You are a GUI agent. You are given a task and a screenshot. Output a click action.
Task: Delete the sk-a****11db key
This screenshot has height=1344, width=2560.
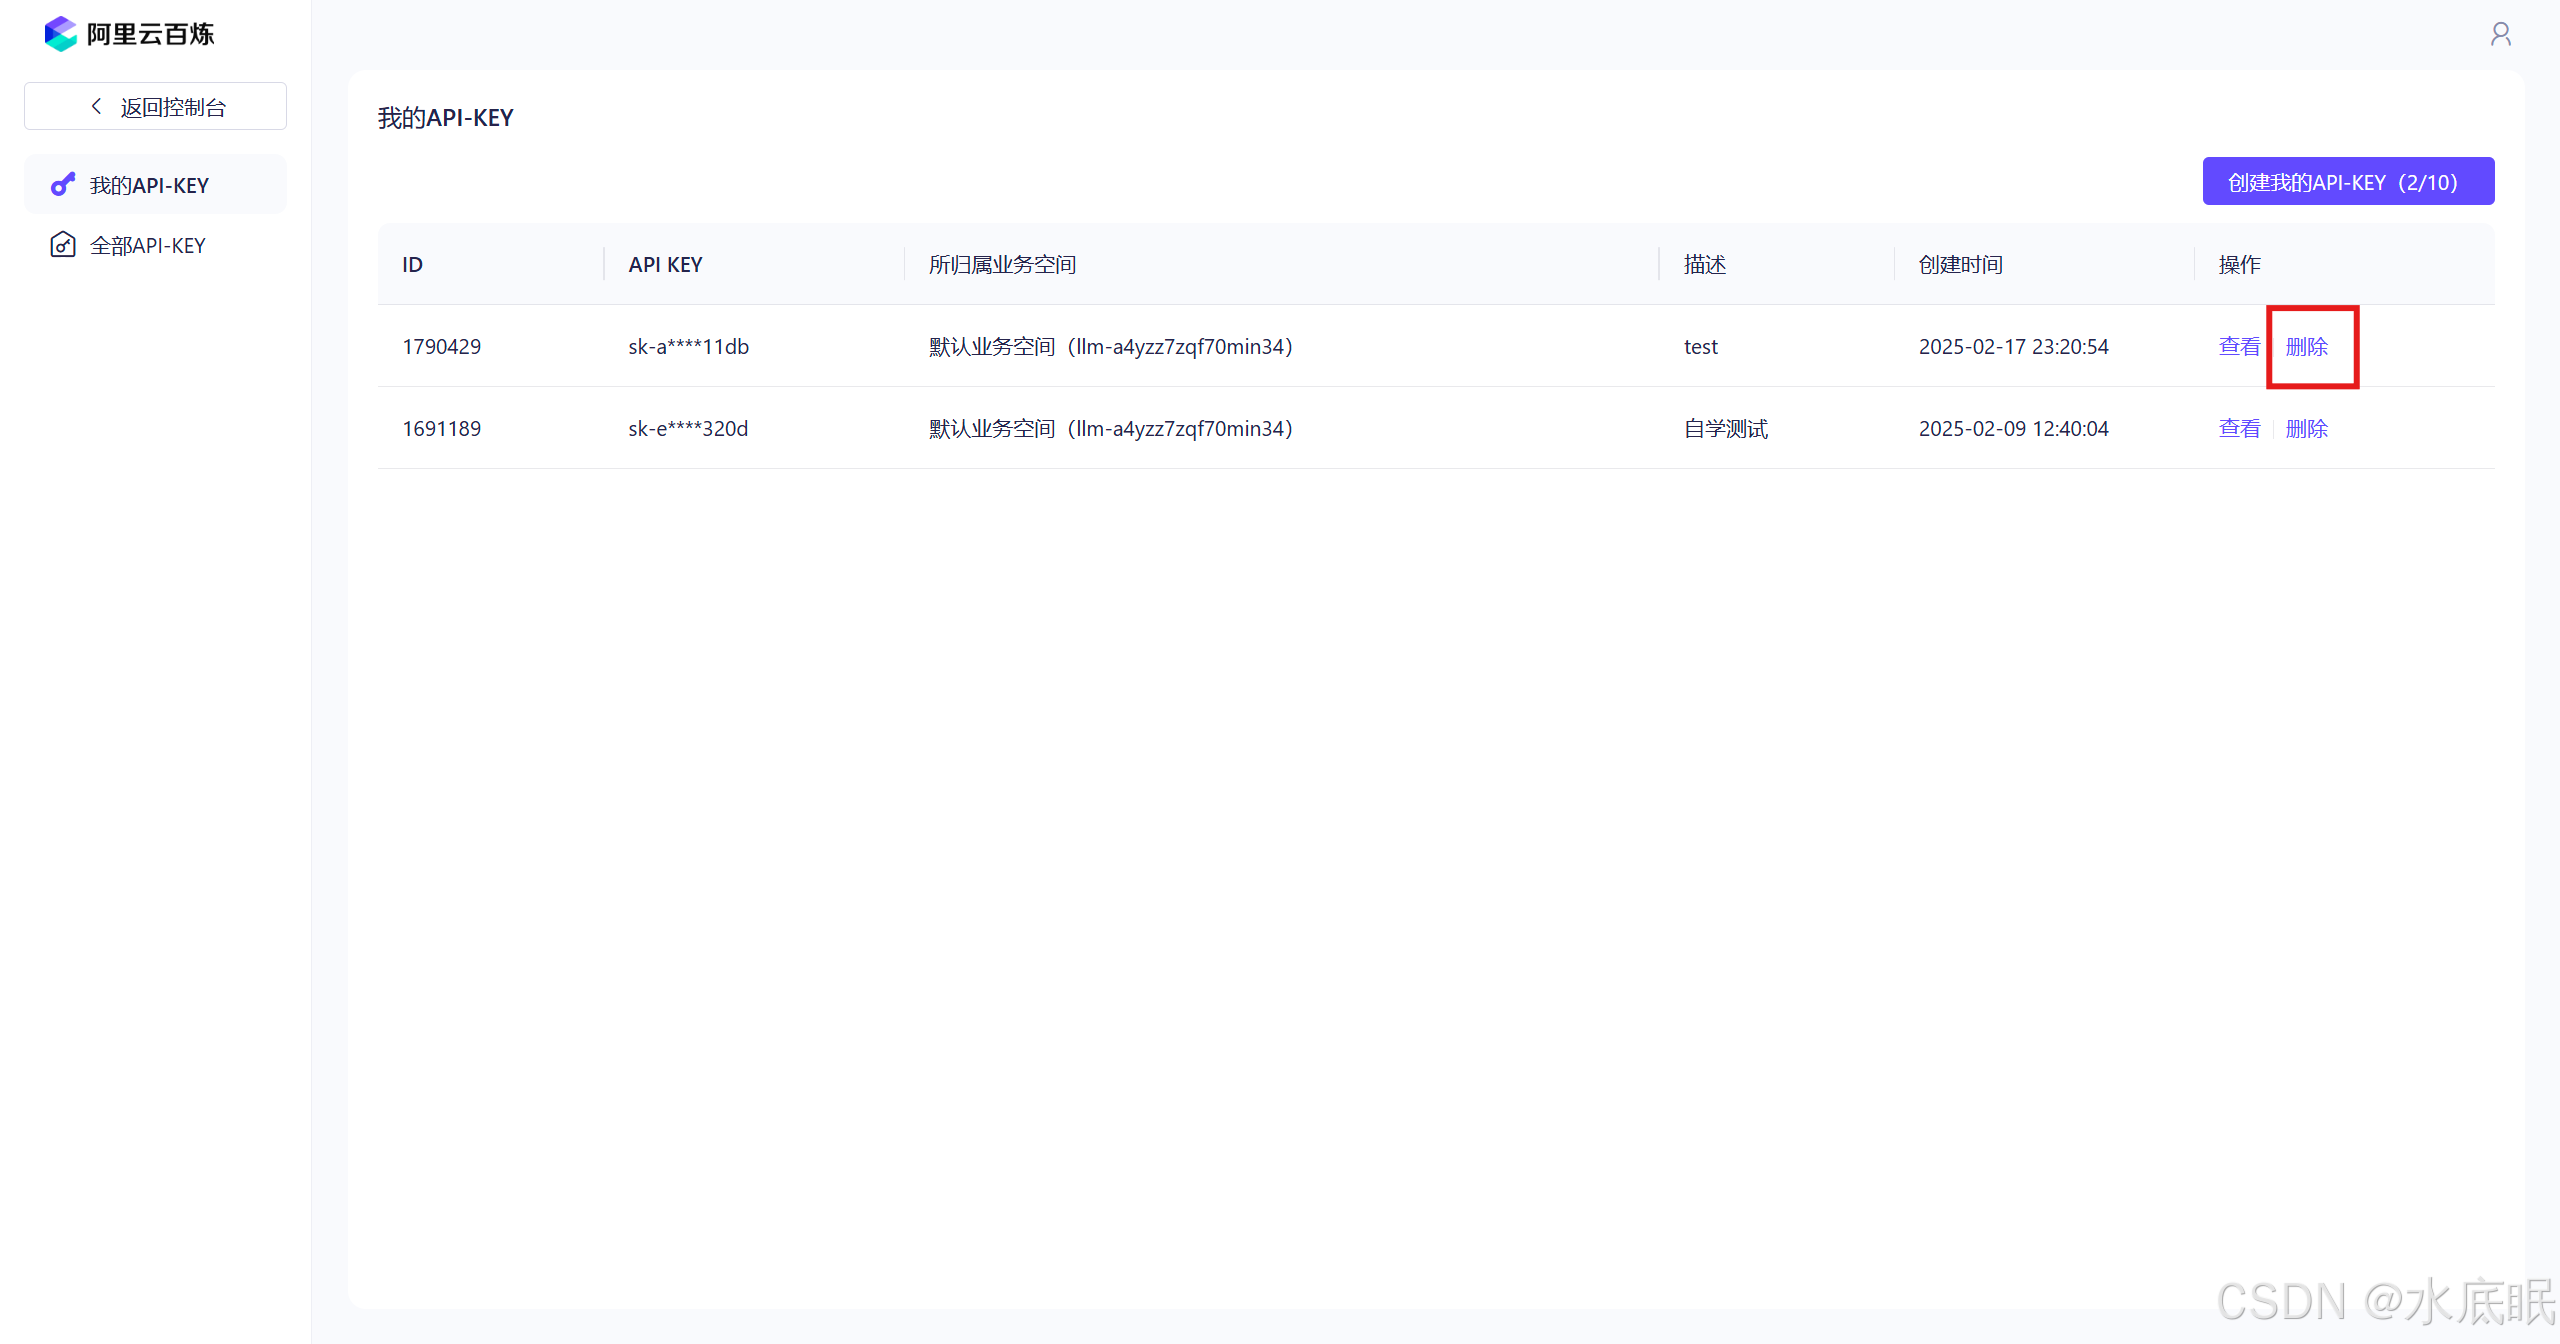[x=2306, y=346]
